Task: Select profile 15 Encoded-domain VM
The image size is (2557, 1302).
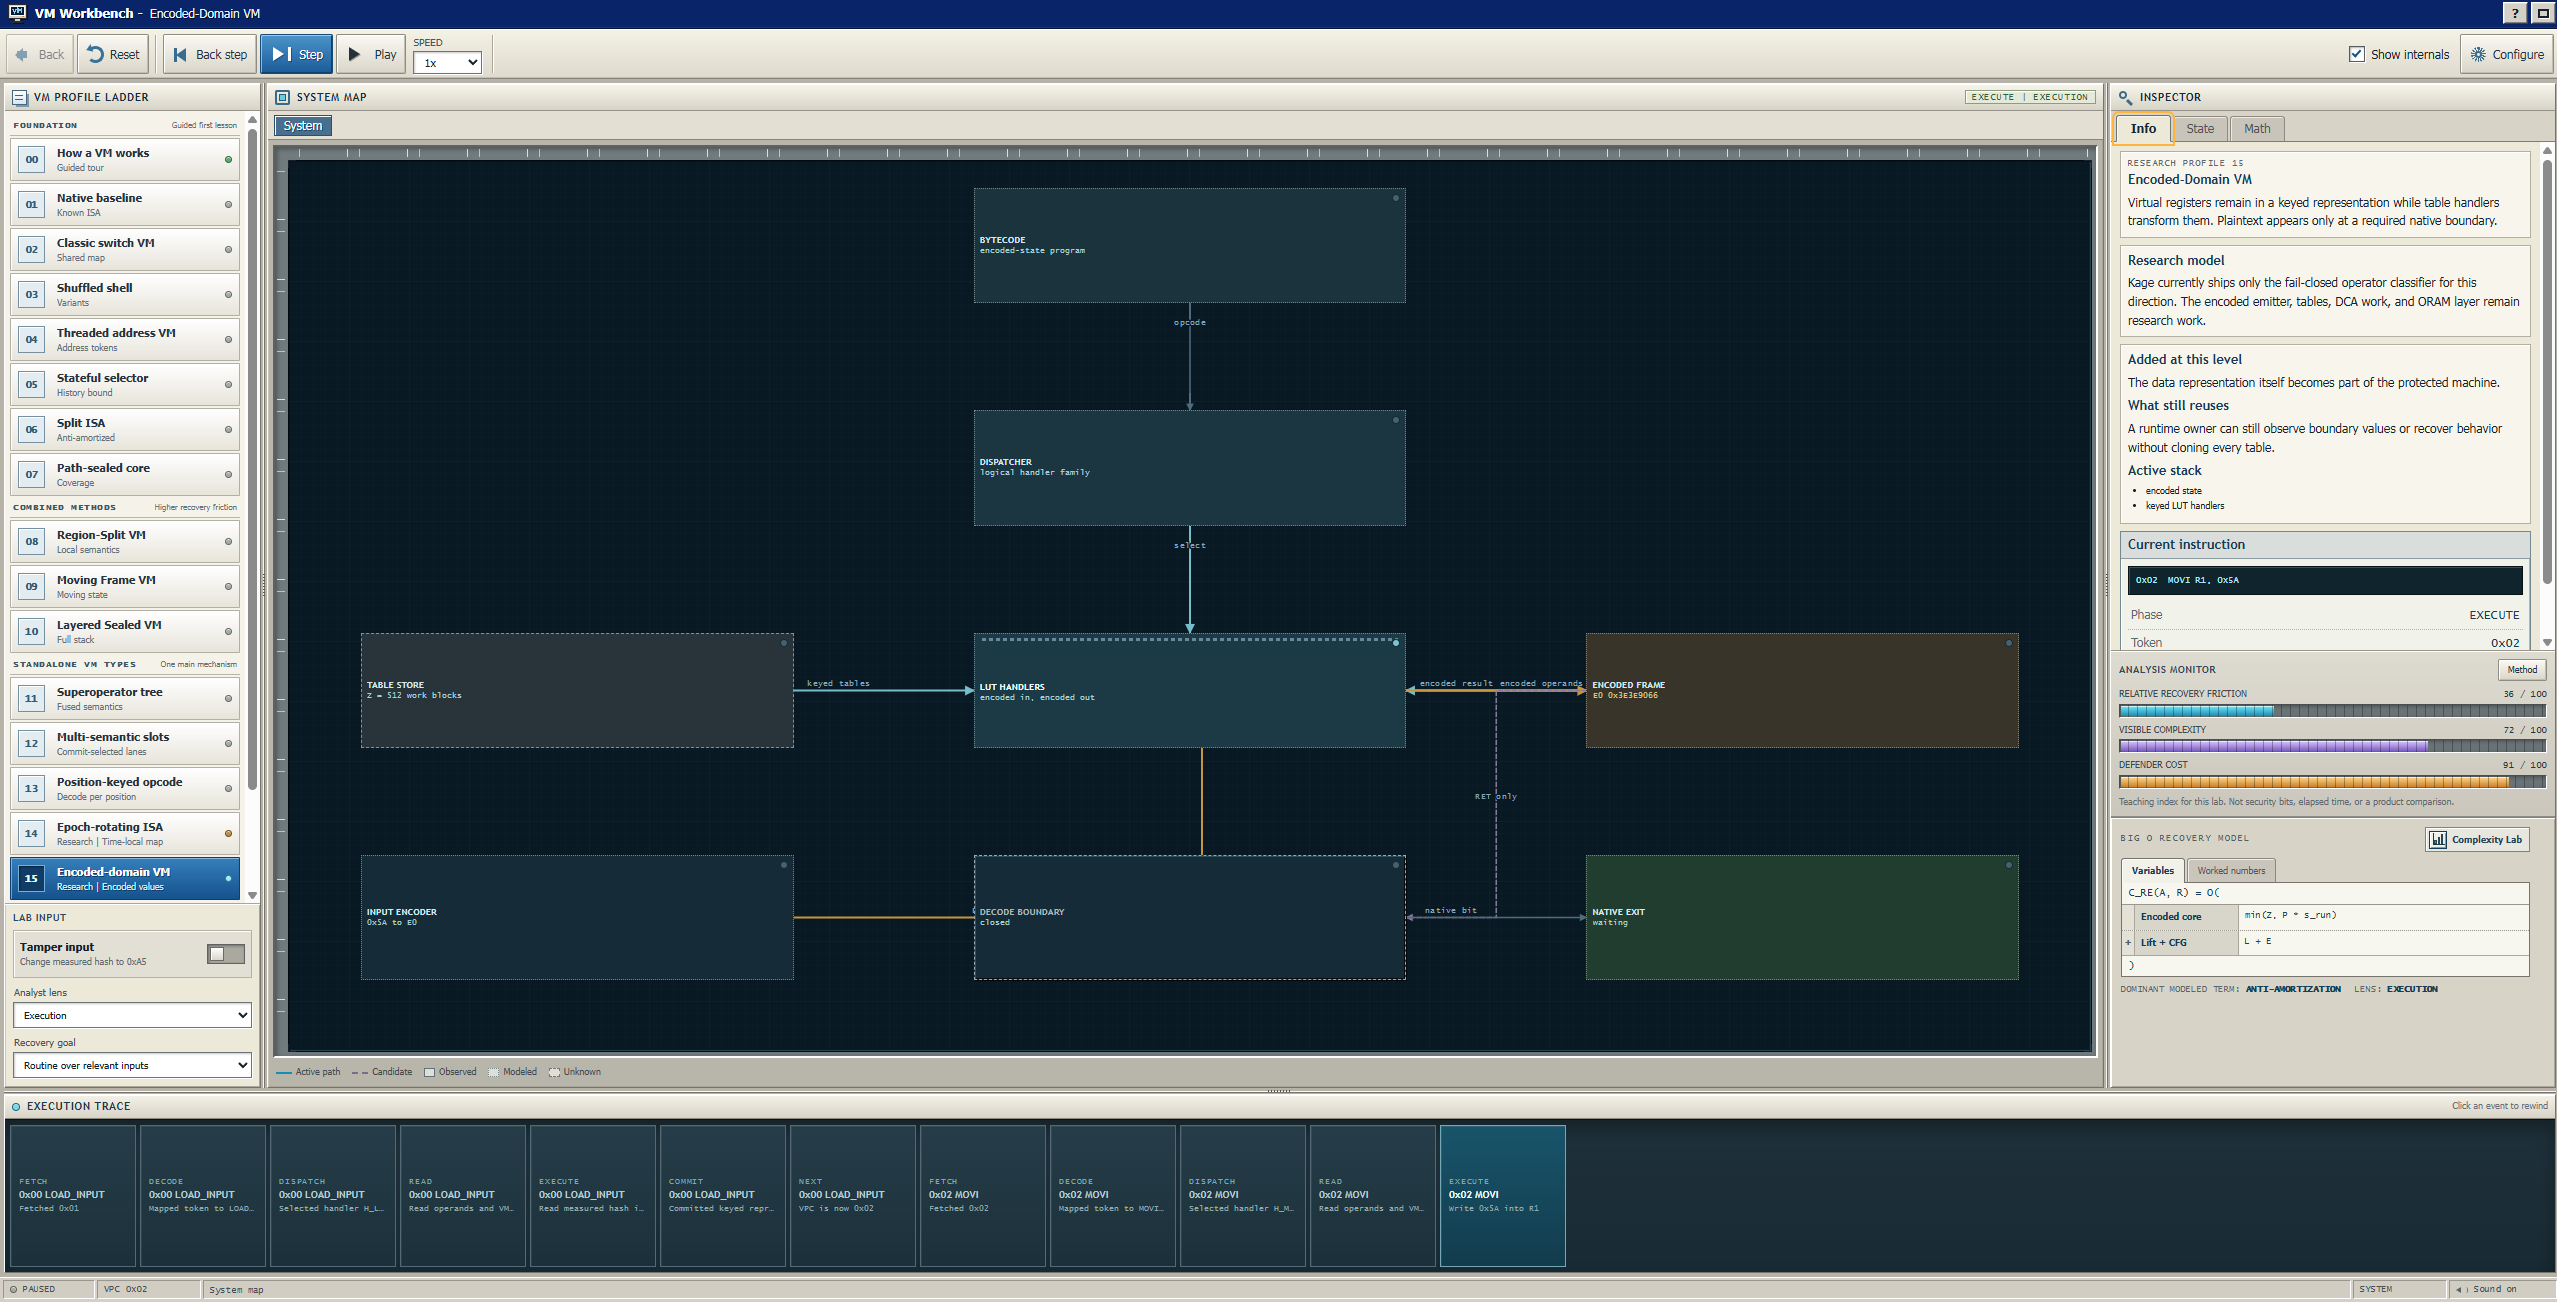Action: (x=125, y=878)
